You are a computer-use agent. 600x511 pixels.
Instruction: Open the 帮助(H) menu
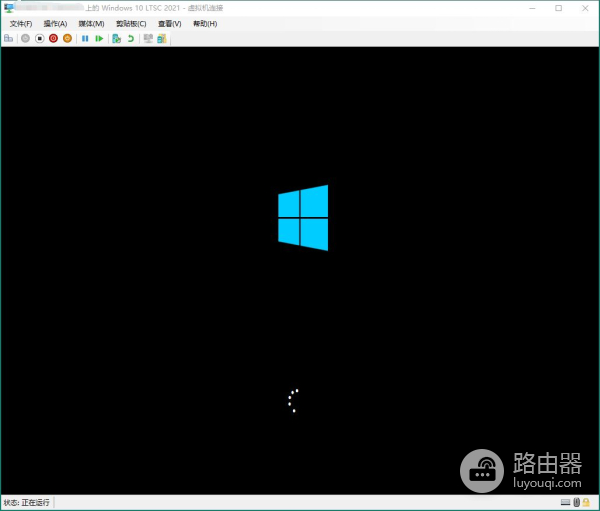[205, 24]
